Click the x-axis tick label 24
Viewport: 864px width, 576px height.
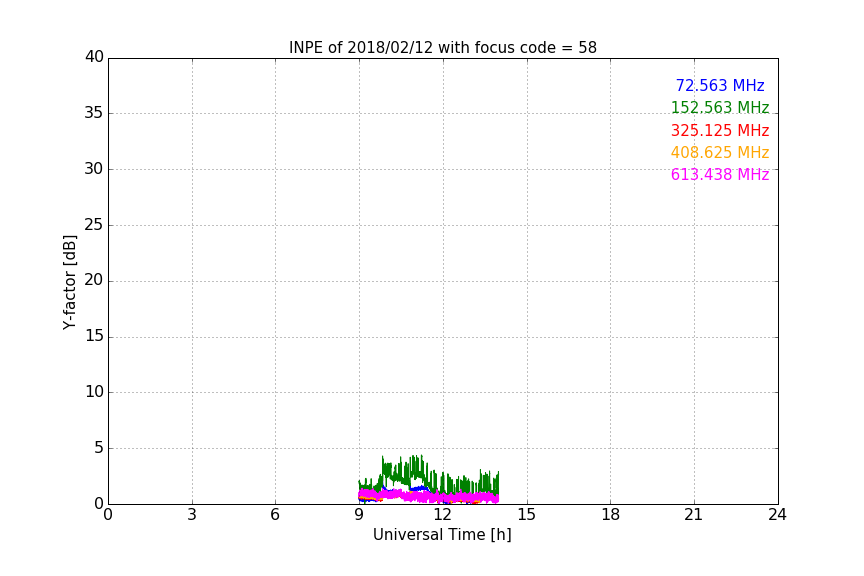pos(777,515)
